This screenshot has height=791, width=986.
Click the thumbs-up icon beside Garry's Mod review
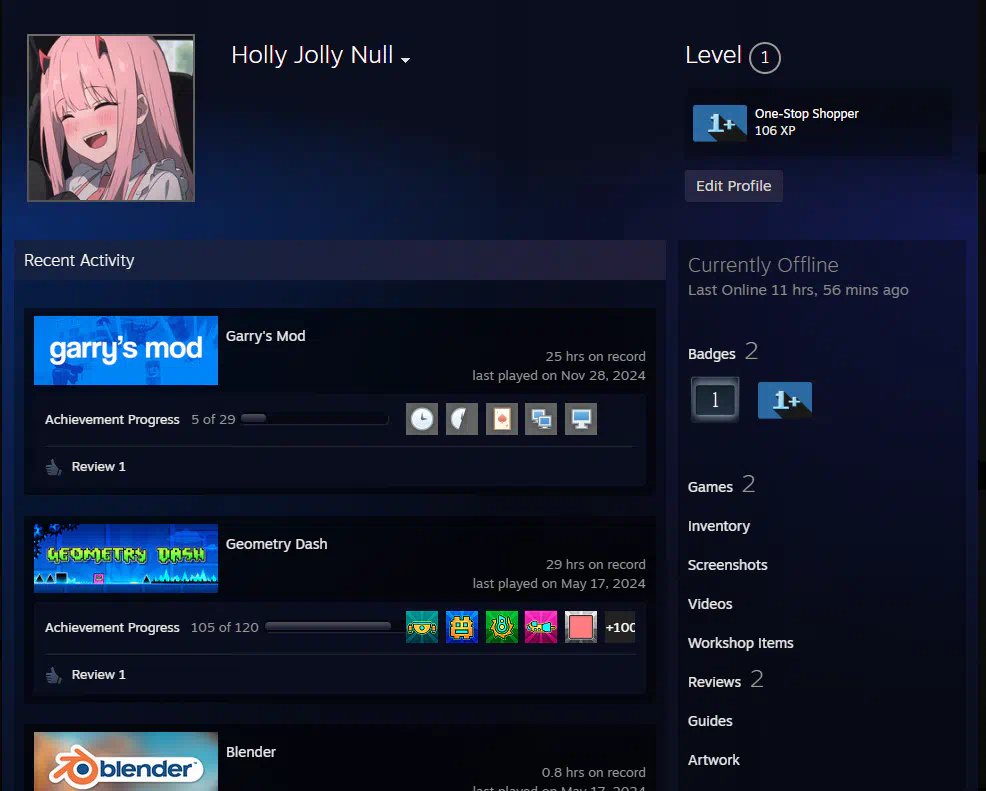[x=53, y=467]
